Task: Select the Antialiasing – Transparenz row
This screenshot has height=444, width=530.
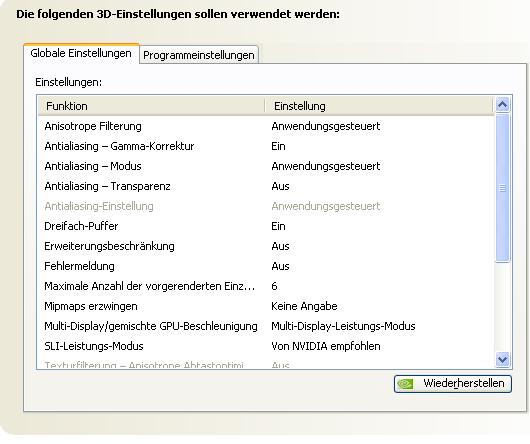Action: pyautogui.click(x=266, y=186)
